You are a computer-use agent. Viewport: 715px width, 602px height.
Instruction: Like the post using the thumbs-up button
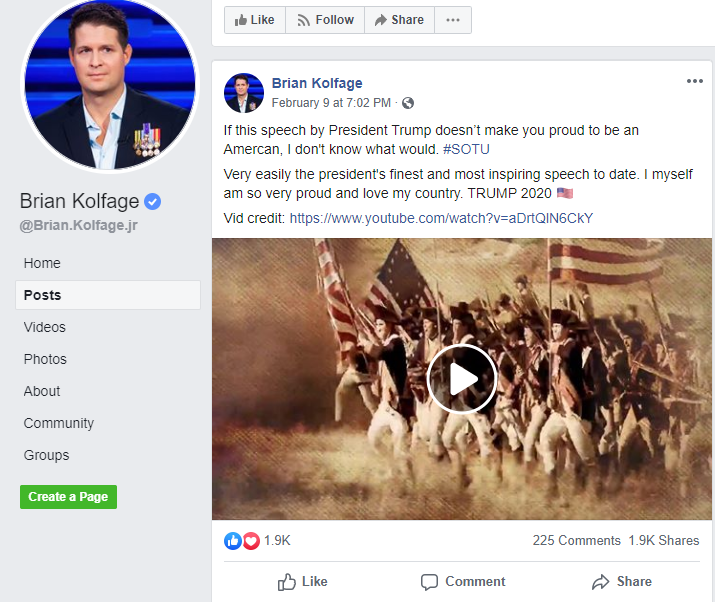[x=303, y=581]
